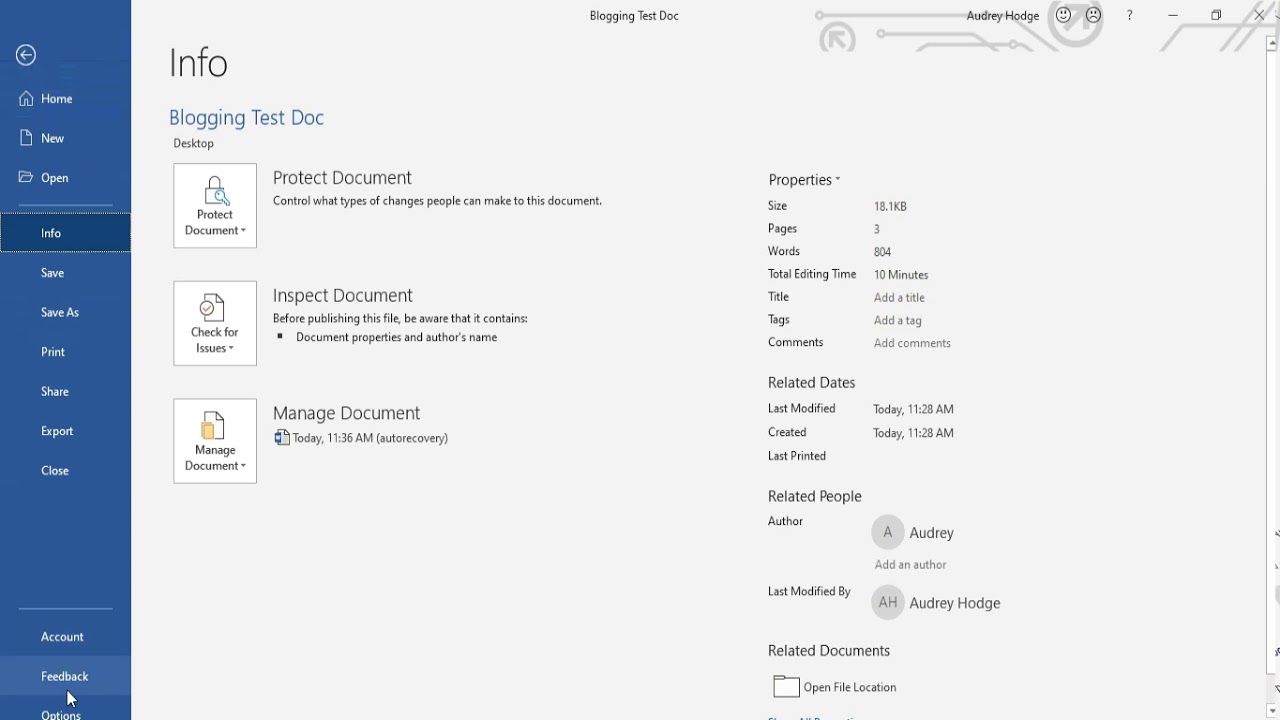Open the Feedback page
The image size is (1280, 720).
coord(65,676)
